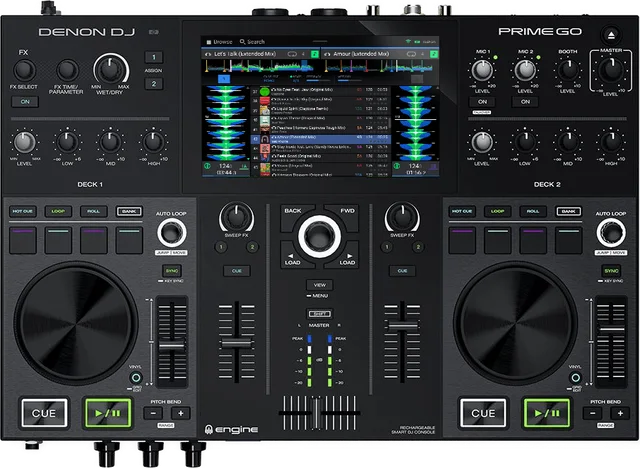Click the central browse encoder knob

pyautogui.click(x=320, y=236)
